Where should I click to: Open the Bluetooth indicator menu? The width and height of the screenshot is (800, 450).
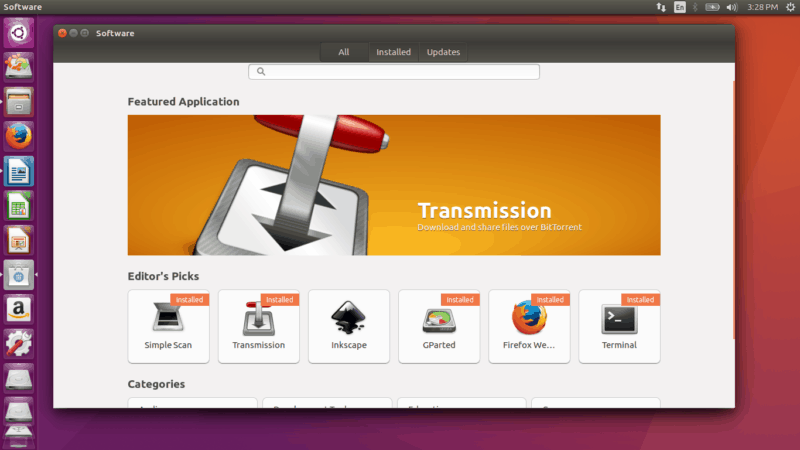tap(695, 7)
